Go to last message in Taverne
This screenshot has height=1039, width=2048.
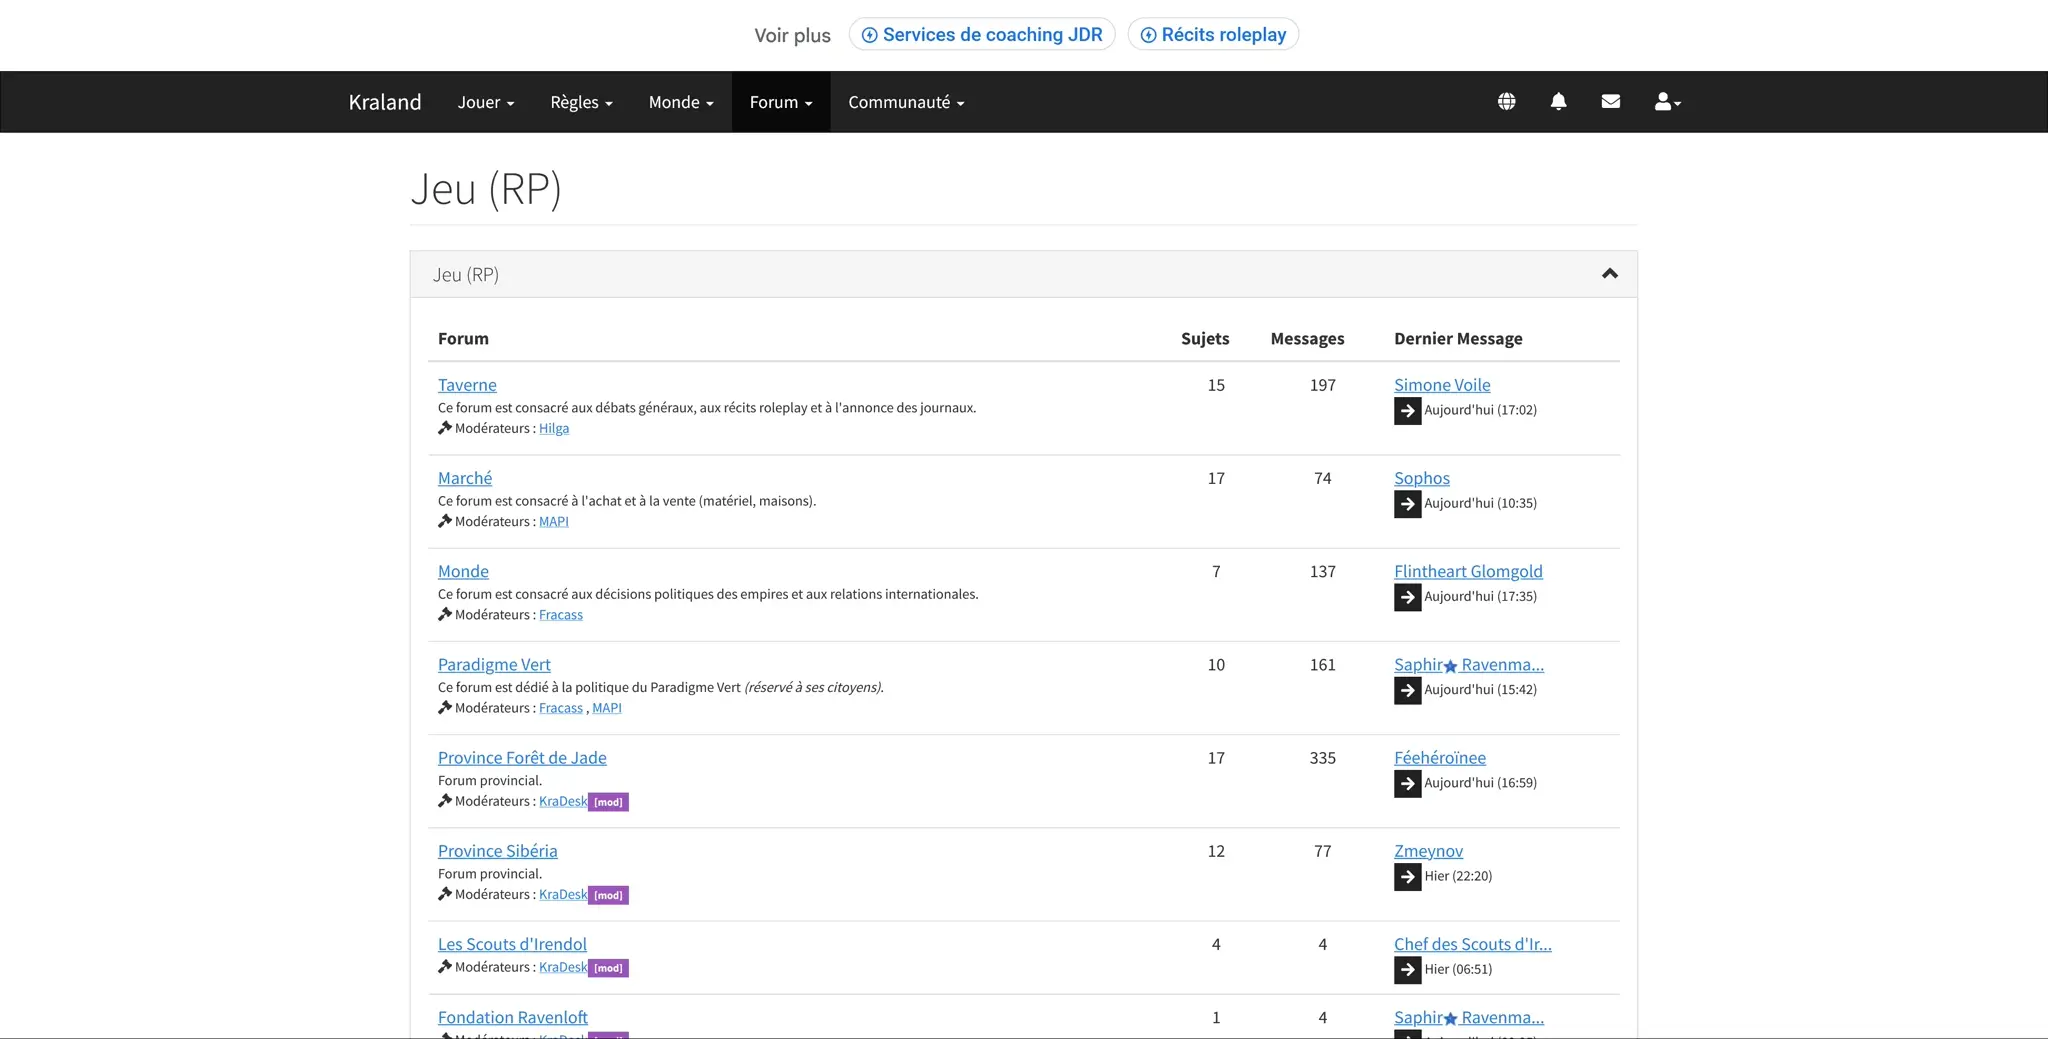(x=1407, y=411)
